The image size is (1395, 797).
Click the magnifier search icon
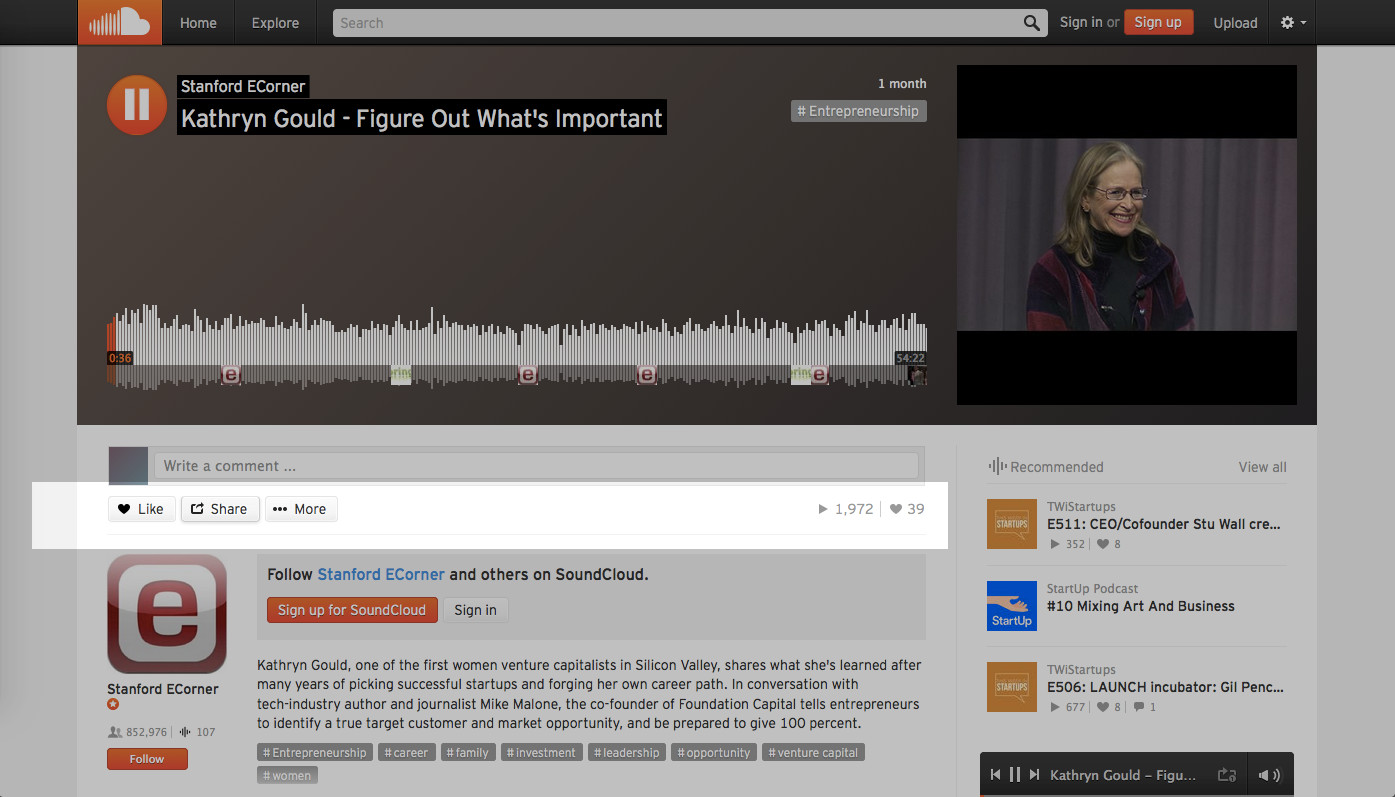[1031, 23]
